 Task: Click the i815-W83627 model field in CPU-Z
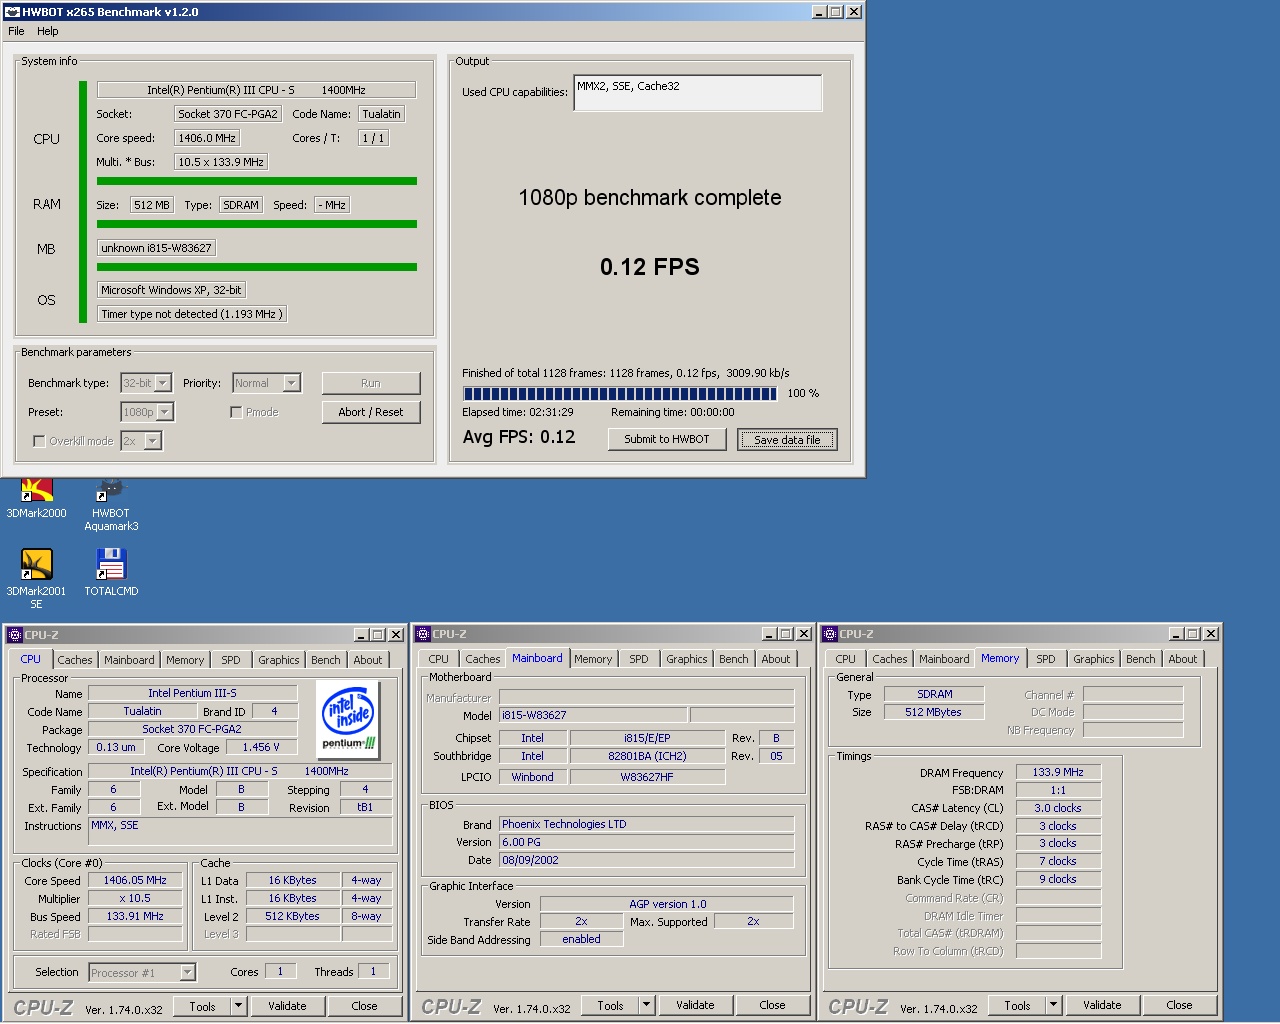click(x=593, y=715)
